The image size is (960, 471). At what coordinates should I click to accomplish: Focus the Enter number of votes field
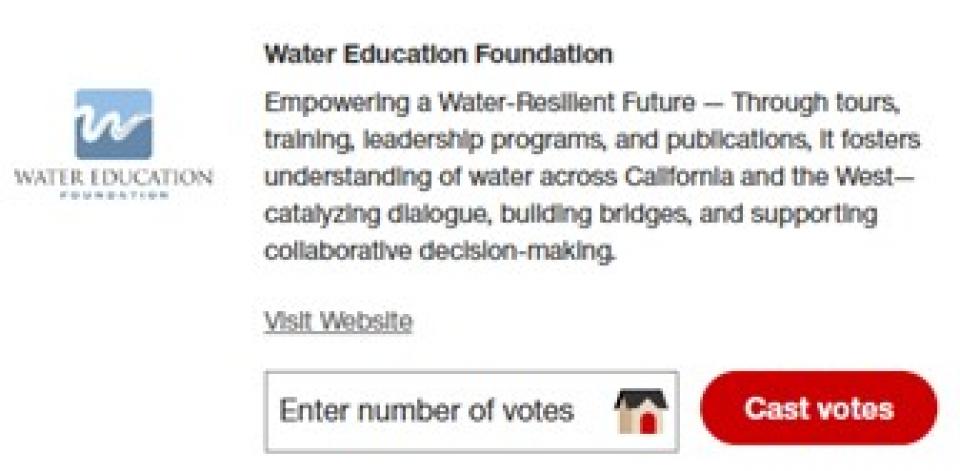click(x=471, y=411)
